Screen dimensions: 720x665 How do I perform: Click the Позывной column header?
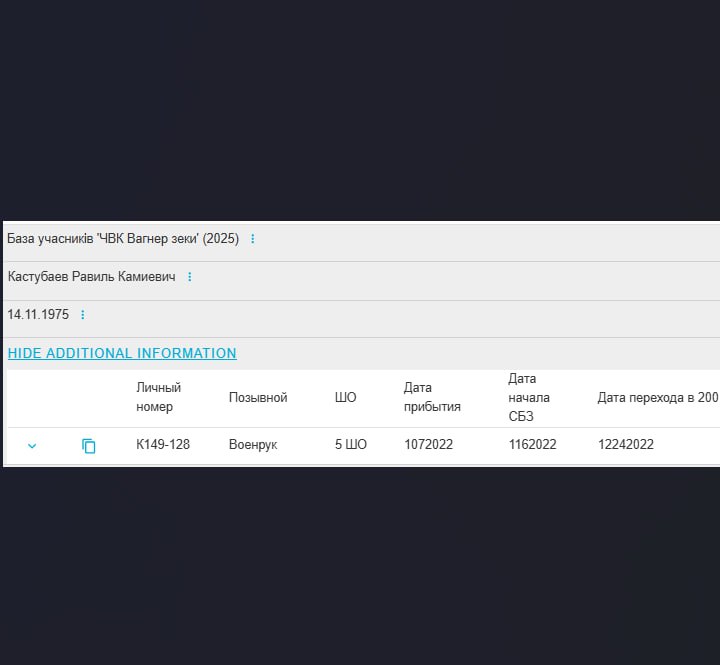pyautogui.click(x=258, y=397)
